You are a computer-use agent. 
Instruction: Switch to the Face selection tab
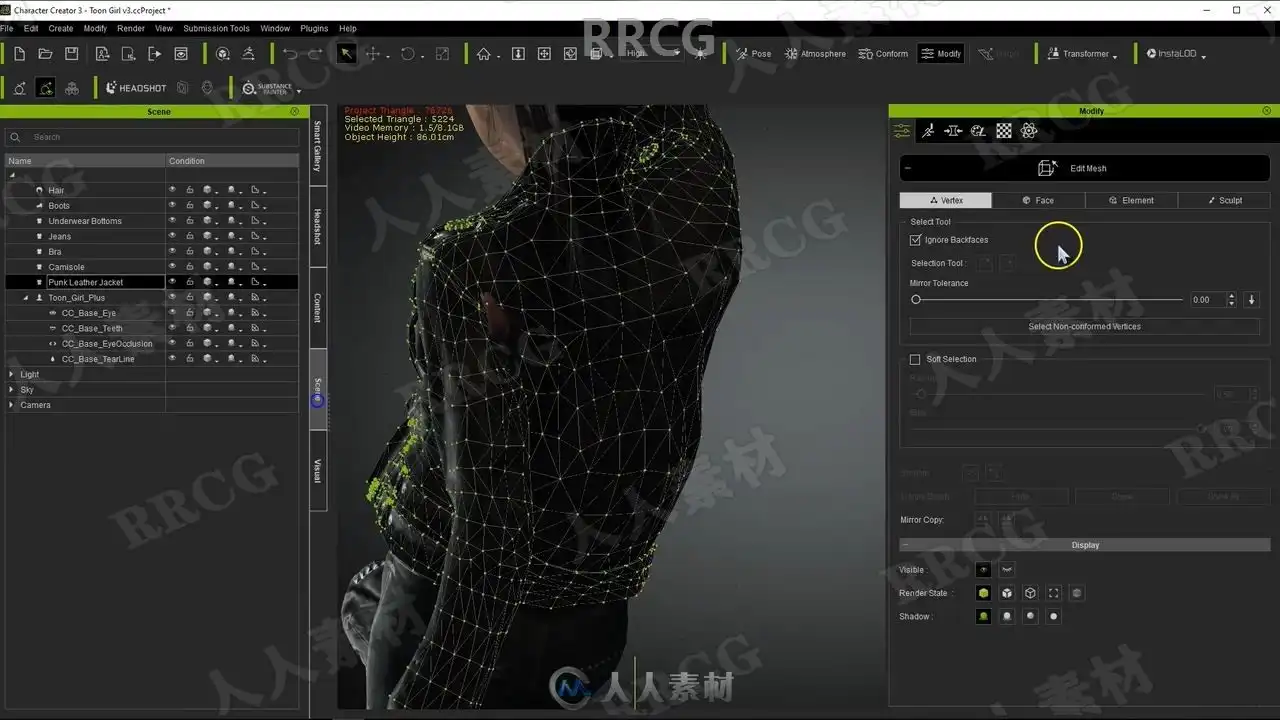pyautogui.click(x=1038, y=201)
